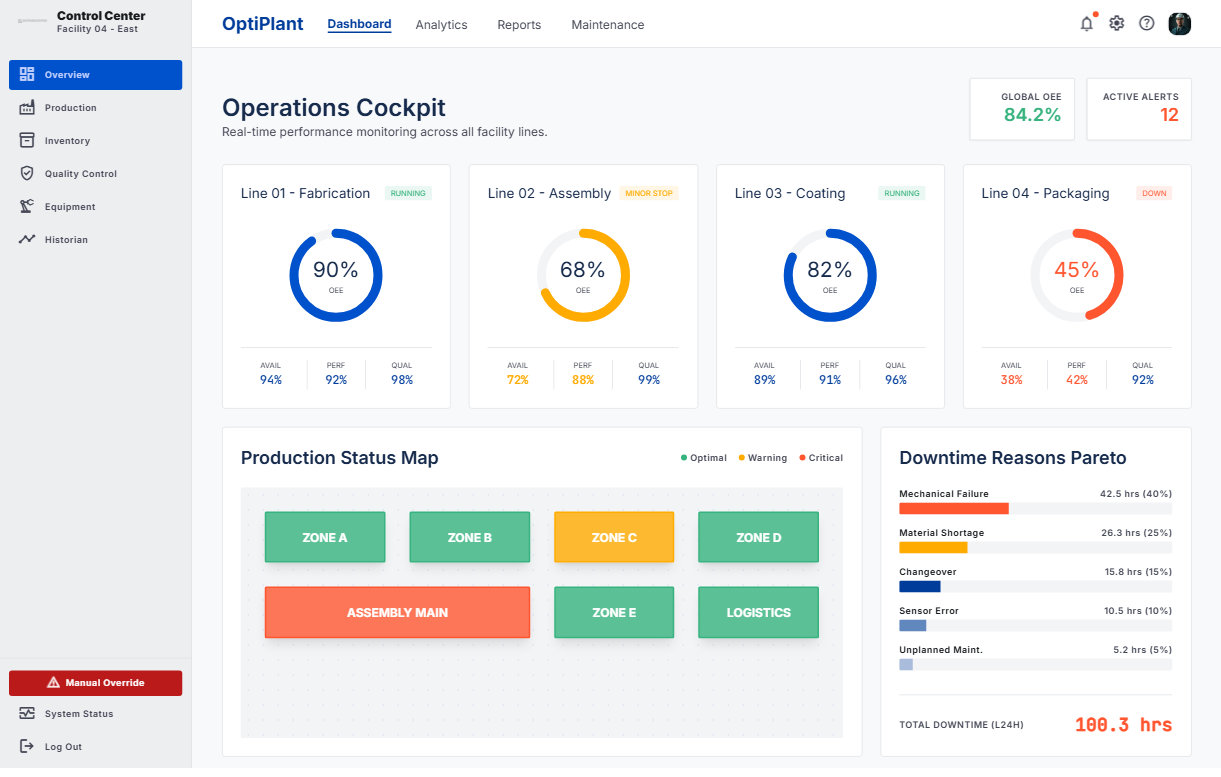This screenshot has height=777, width=1221.
Task: Click the Downtime Reasons Pareto heading
Action: point(1013,458)
